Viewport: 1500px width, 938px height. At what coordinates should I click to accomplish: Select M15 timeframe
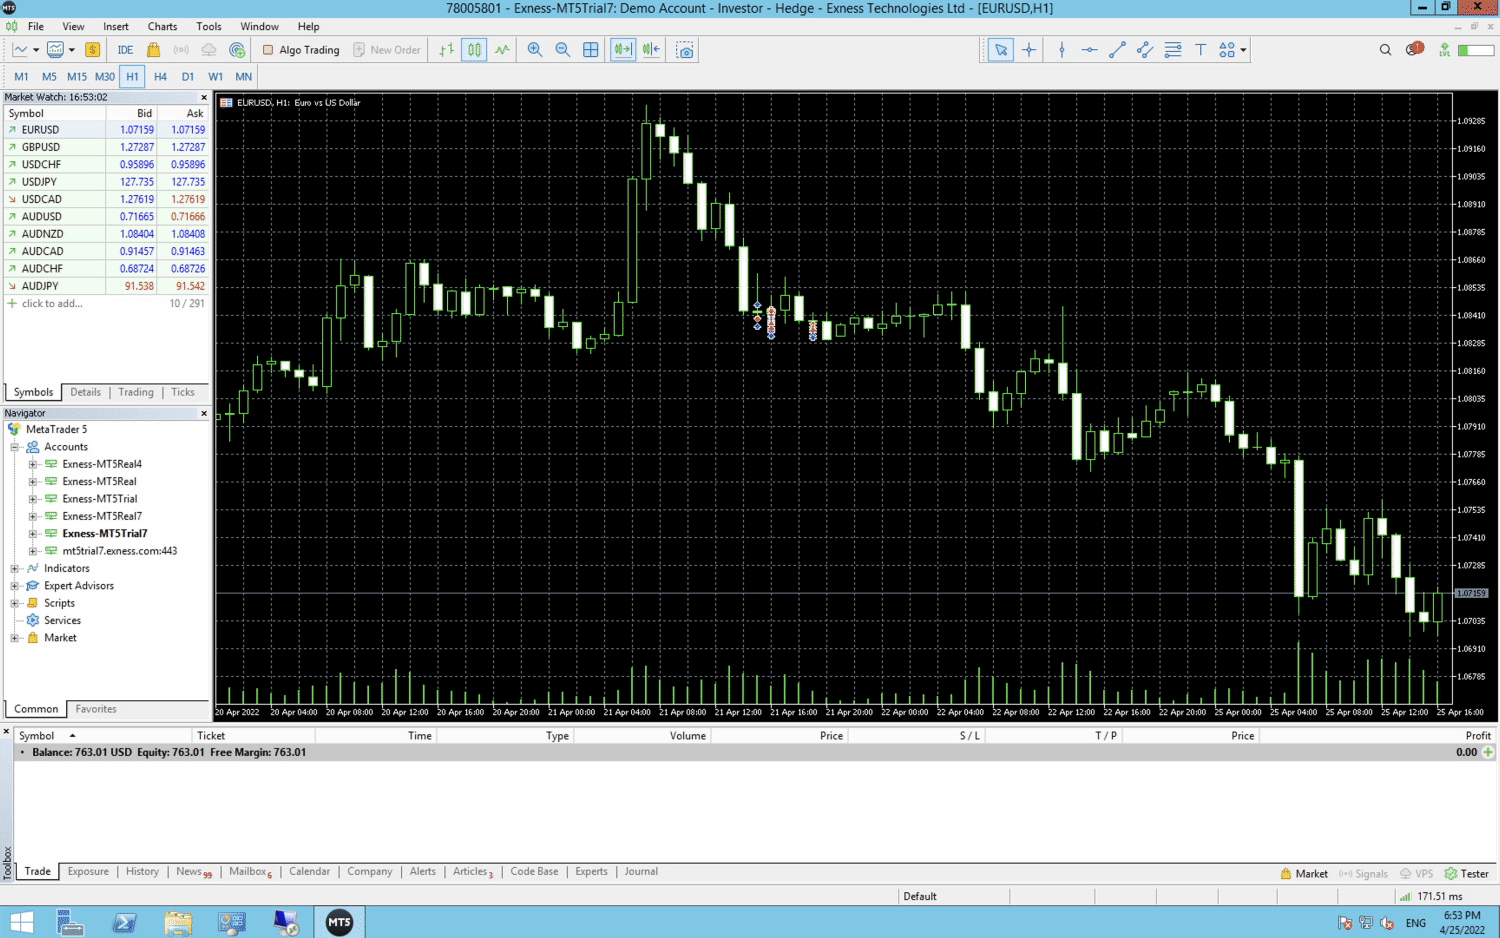(x=77, y=77)
